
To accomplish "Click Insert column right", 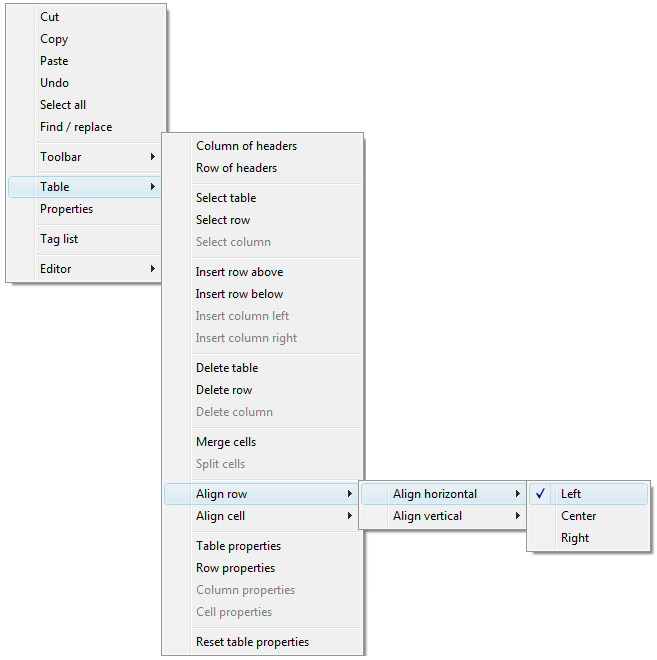I will 263,338.
